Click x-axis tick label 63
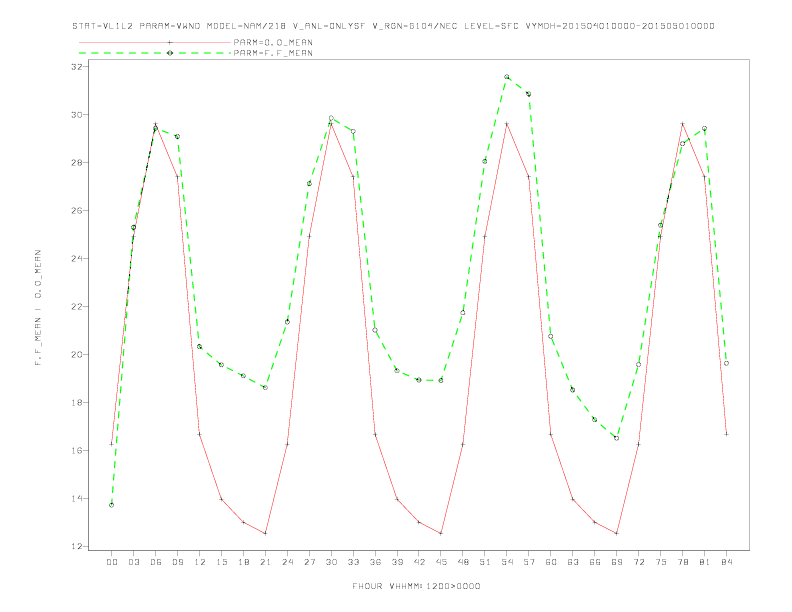 [x=573, y=562]
